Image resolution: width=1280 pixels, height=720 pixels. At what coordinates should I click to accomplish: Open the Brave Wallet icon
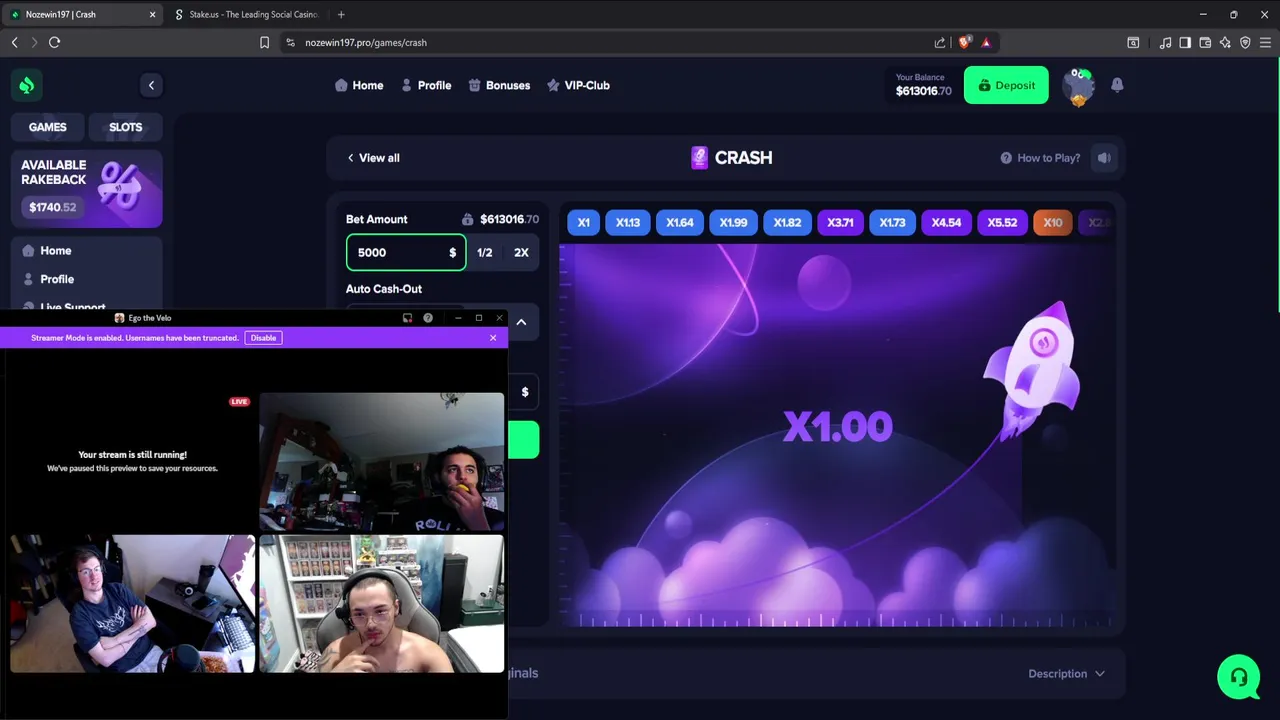pyautogui.click(x=1205, y=43)
